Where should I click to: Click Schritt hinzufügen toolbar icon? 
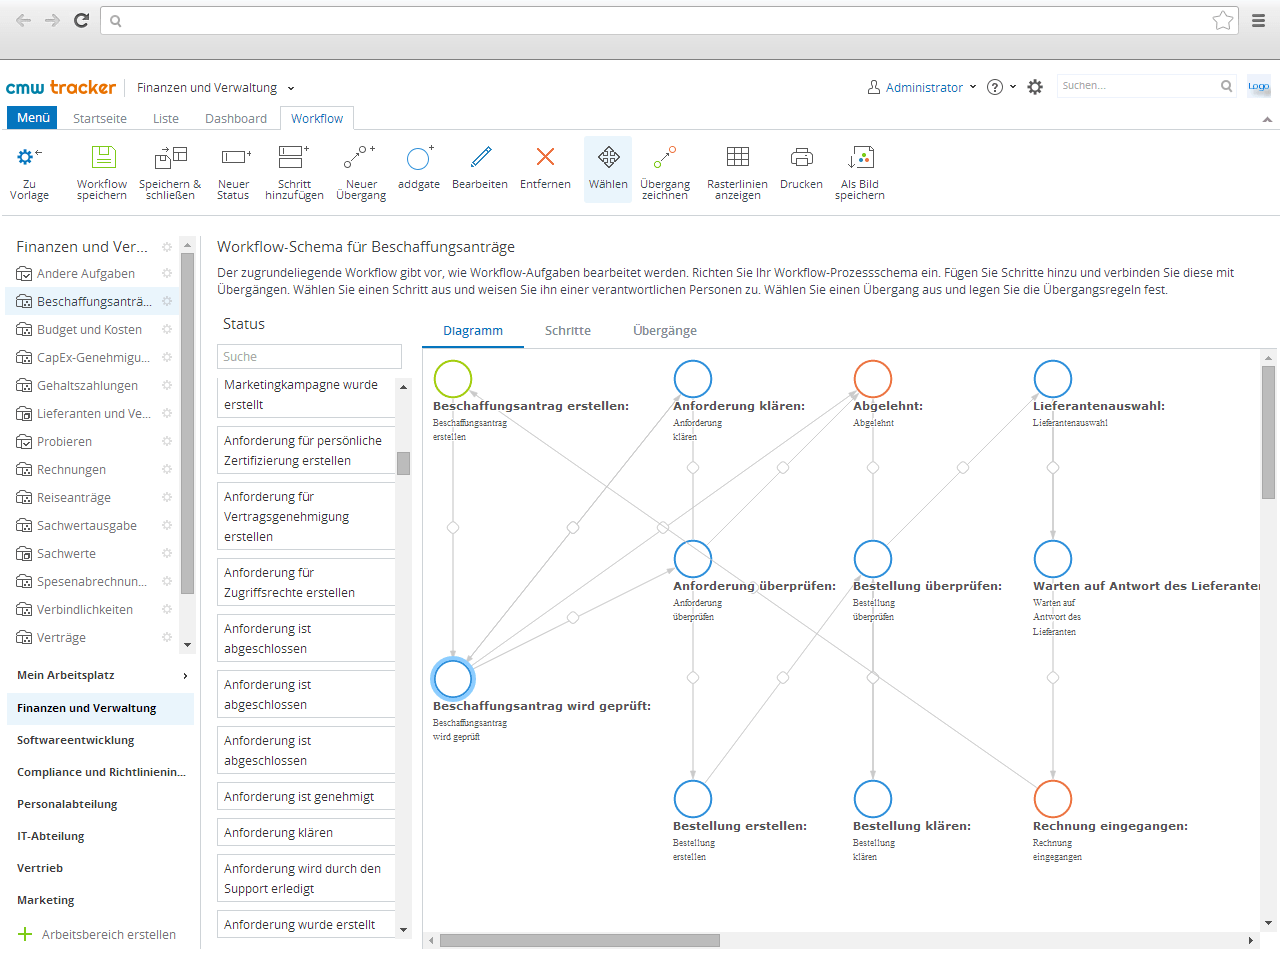[x=294, y=157]
